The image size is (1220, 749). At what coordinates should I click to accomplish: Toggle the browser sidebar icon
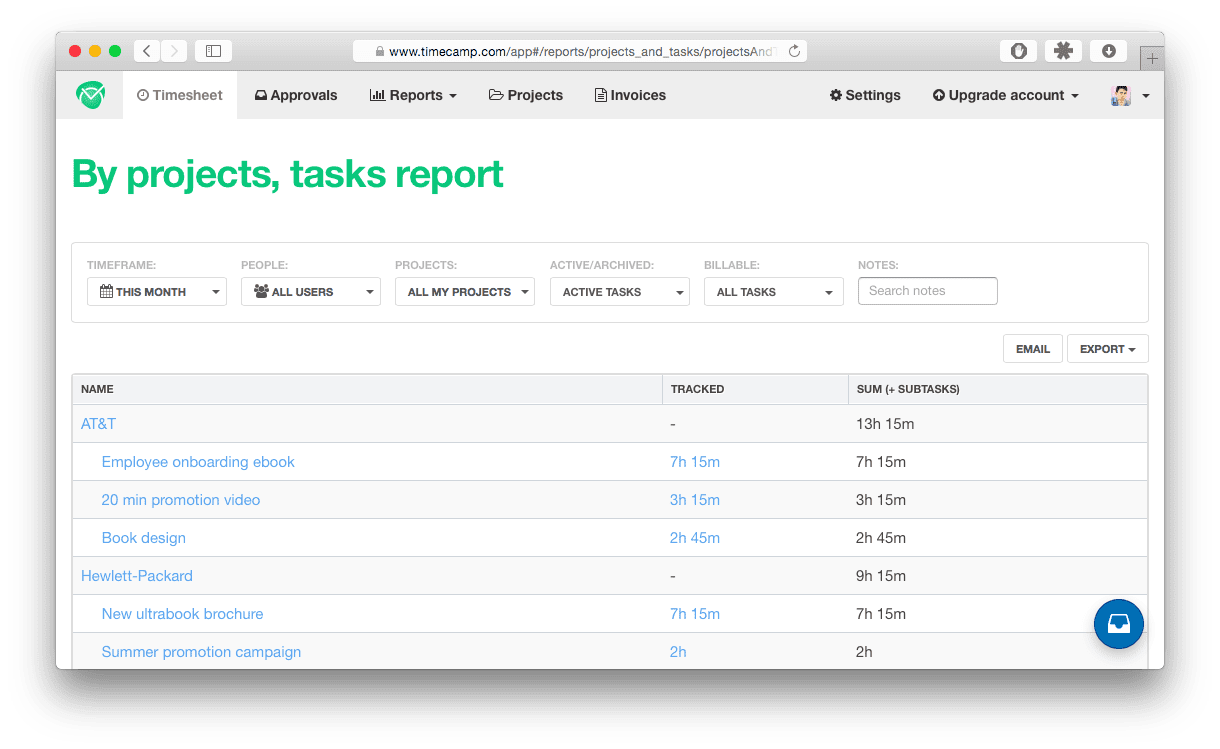click(x=213, y=50)
